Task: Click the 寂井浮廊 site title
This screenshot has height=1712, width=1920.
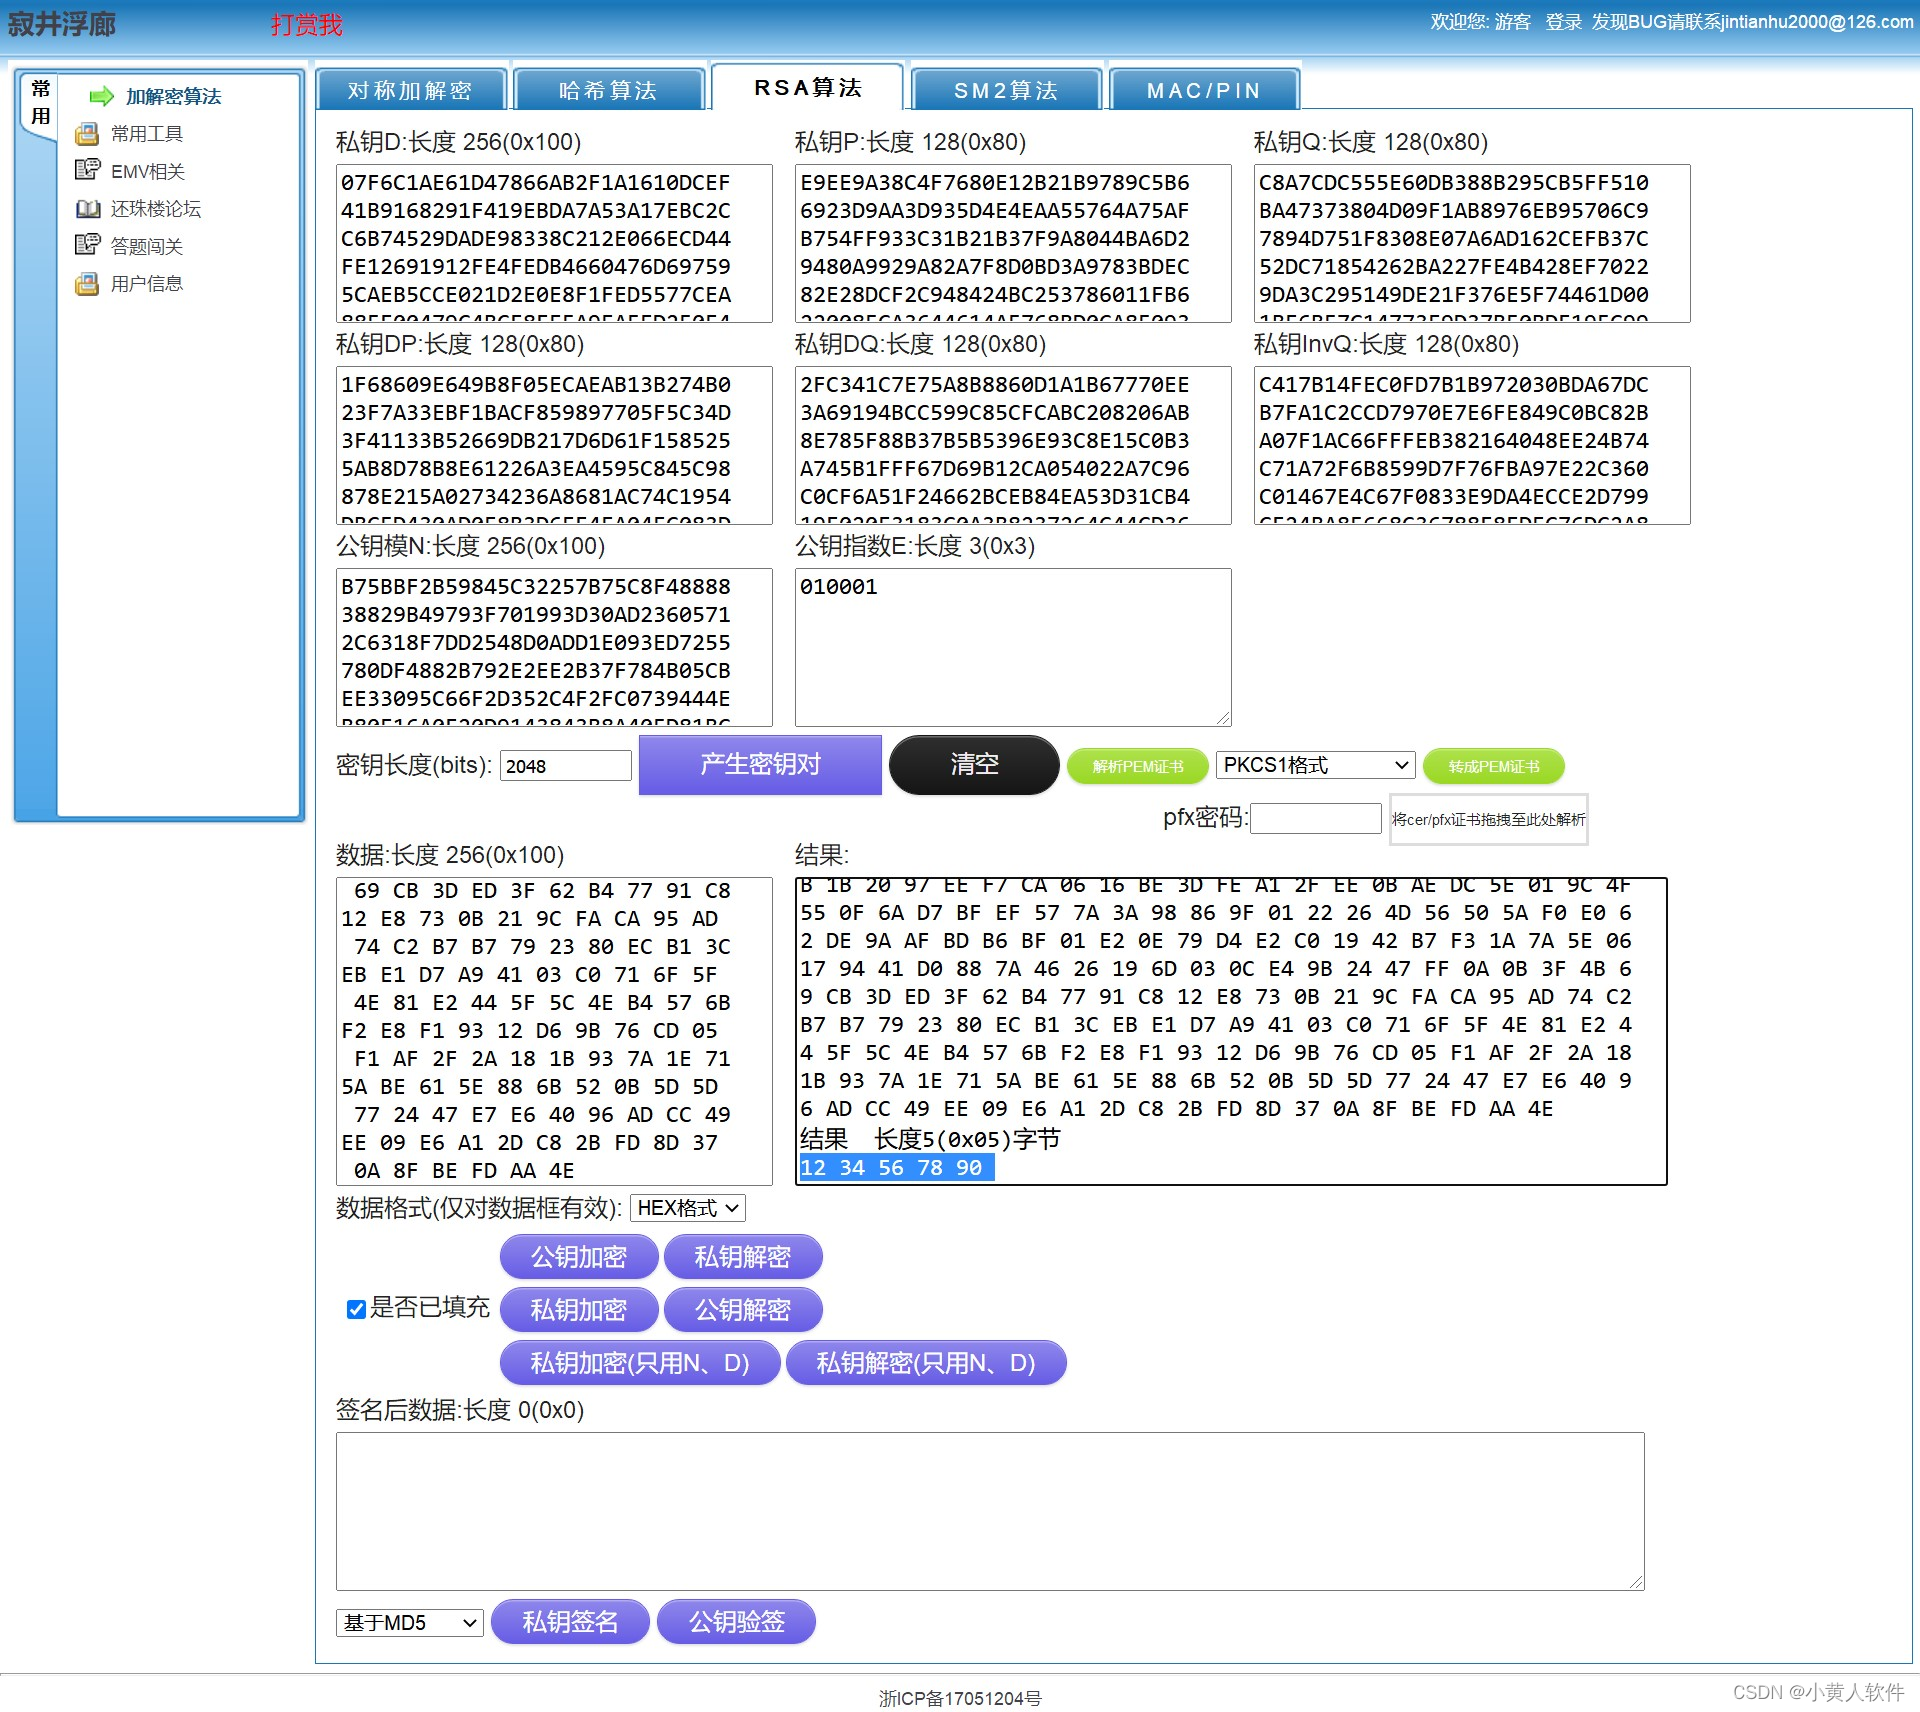Action: tap(62, 24)
